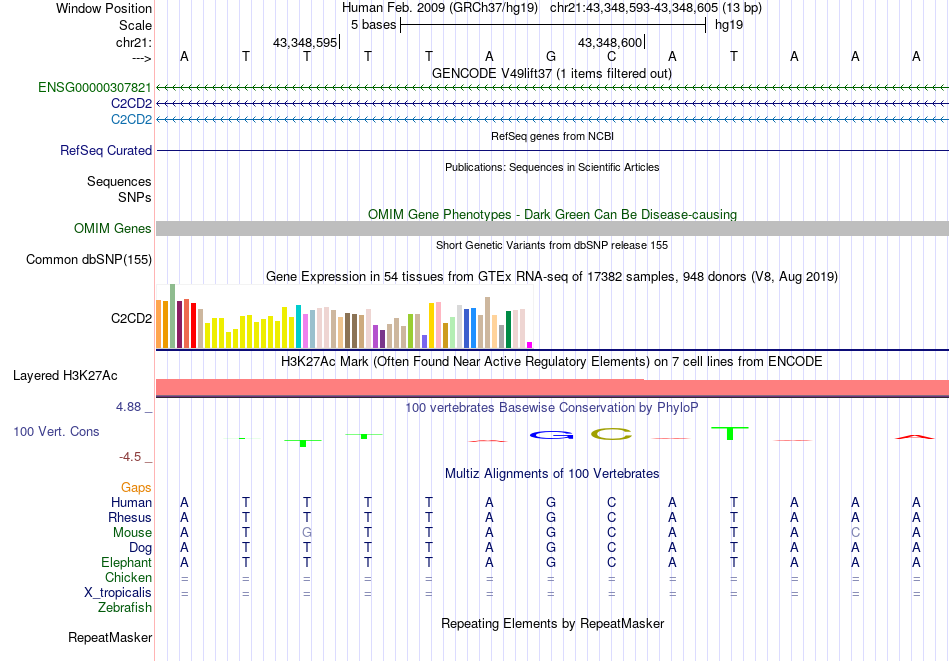The image size is (950, 661).
Task: Click the C2CD2 label beside GTEx bar chart
Action: pyautogui.click(x=131, y=318)
